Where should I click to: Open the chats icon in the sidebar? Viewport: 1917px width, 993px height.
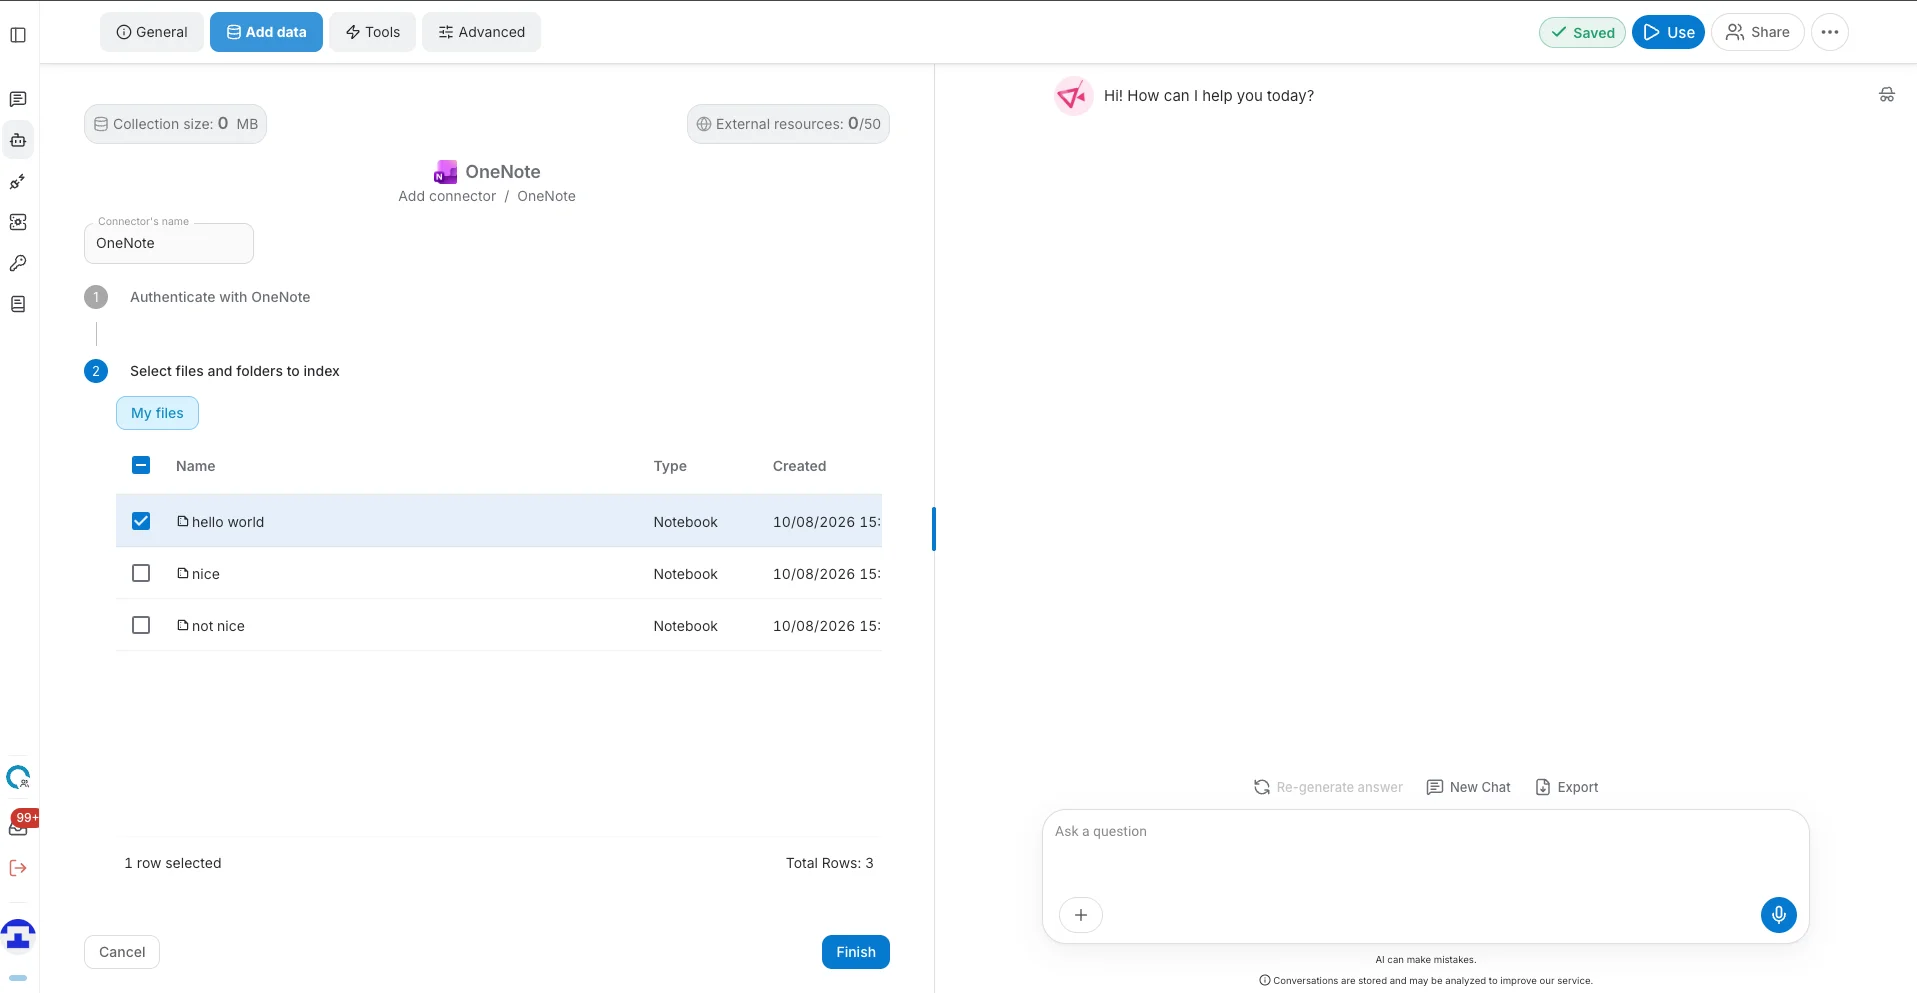pos(18,99)
